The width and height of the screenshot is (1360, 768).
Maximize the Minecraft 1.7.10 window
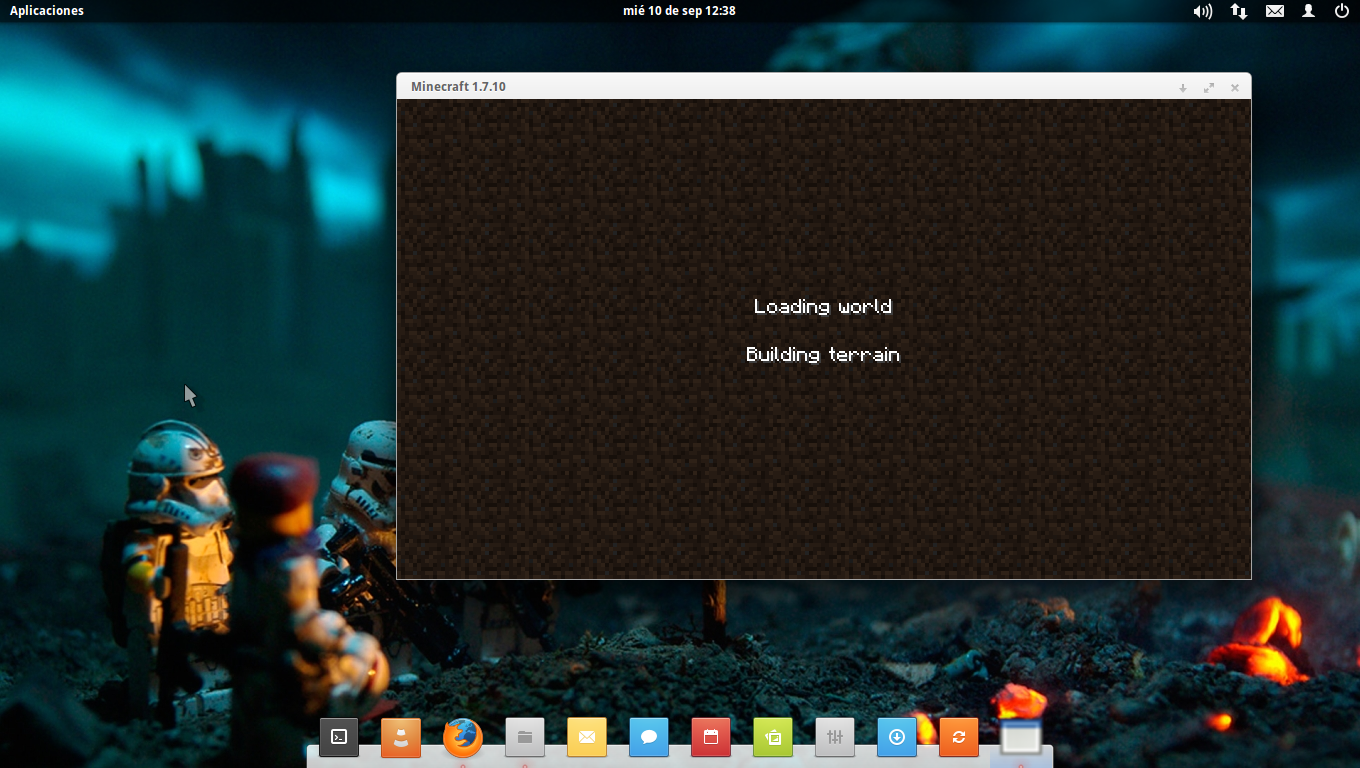(1209, 88)
